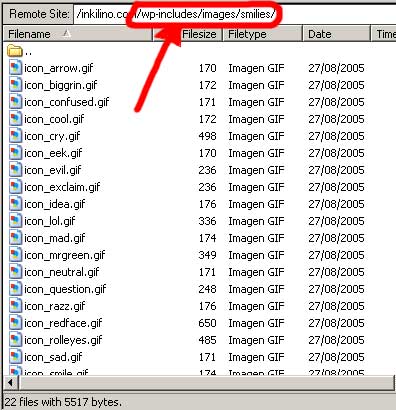Click the file name icon_exclaim.gif
The height and width of the screenshot is (410, 396).
(x=62, y=187)
